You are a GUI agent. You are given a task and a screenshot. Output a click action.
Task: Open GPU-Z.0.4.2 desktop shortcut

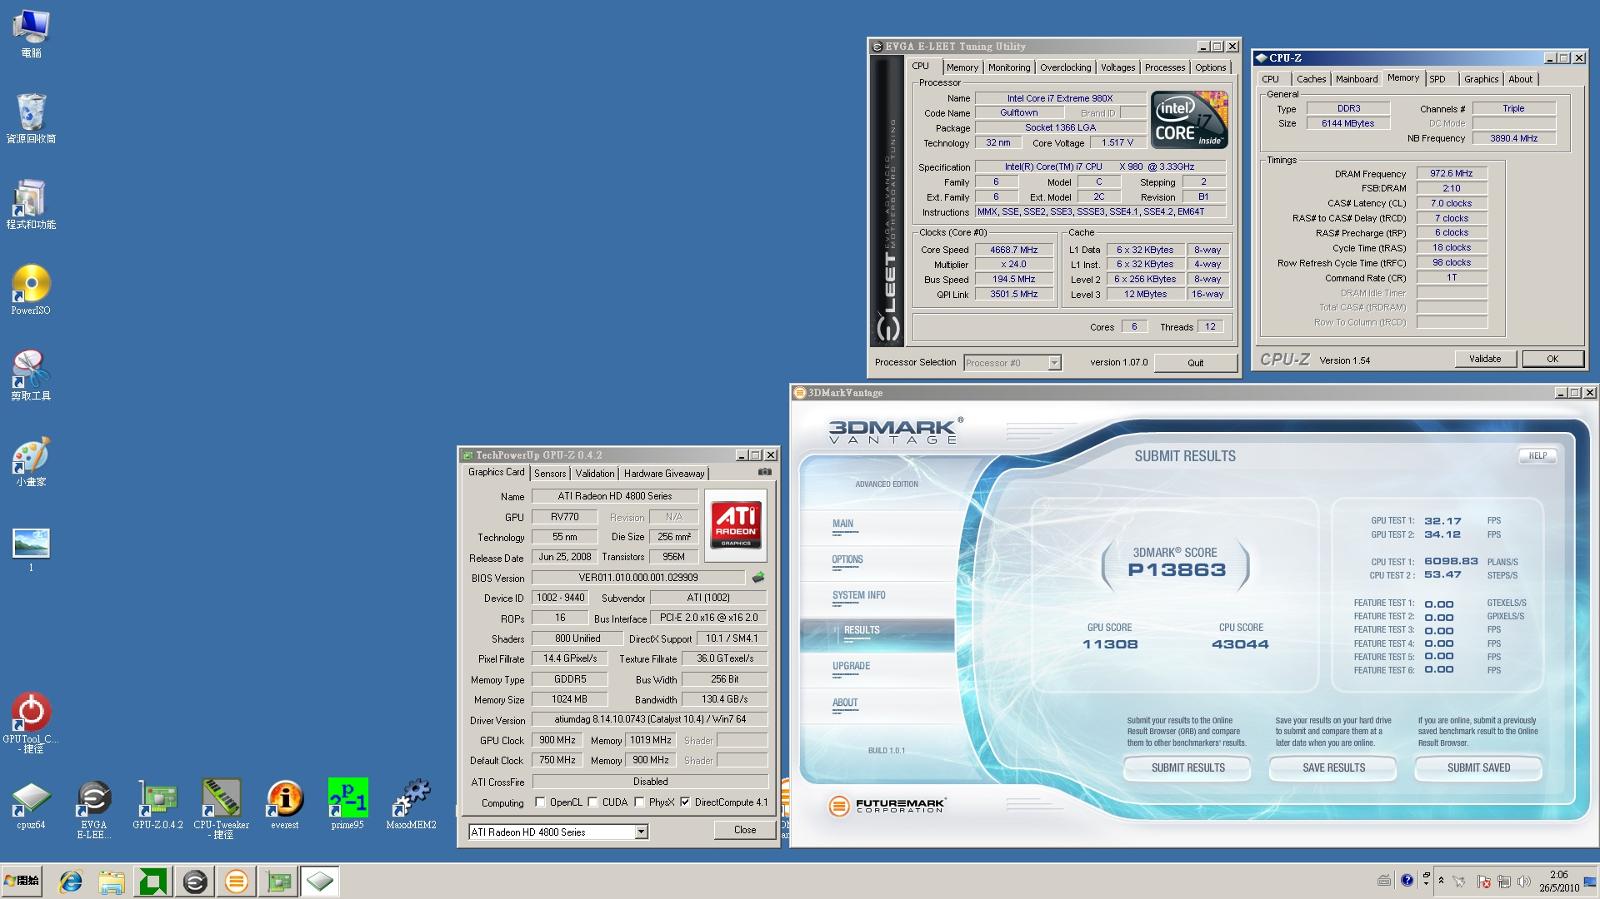(158, 804)
